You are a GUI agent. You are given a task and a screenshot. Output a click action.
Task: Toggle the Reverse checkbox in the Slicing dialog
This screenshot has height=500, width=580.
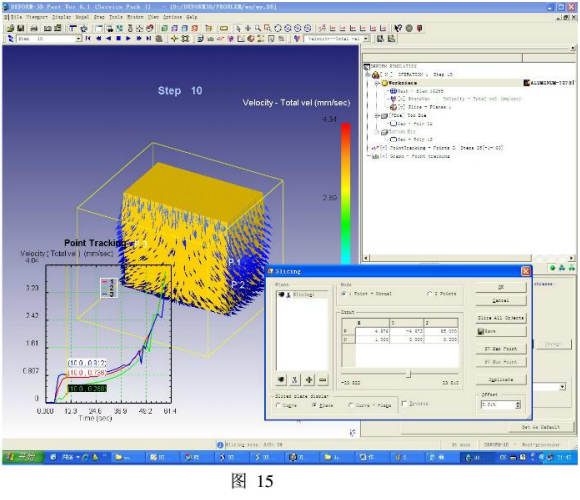pos(404,403)
